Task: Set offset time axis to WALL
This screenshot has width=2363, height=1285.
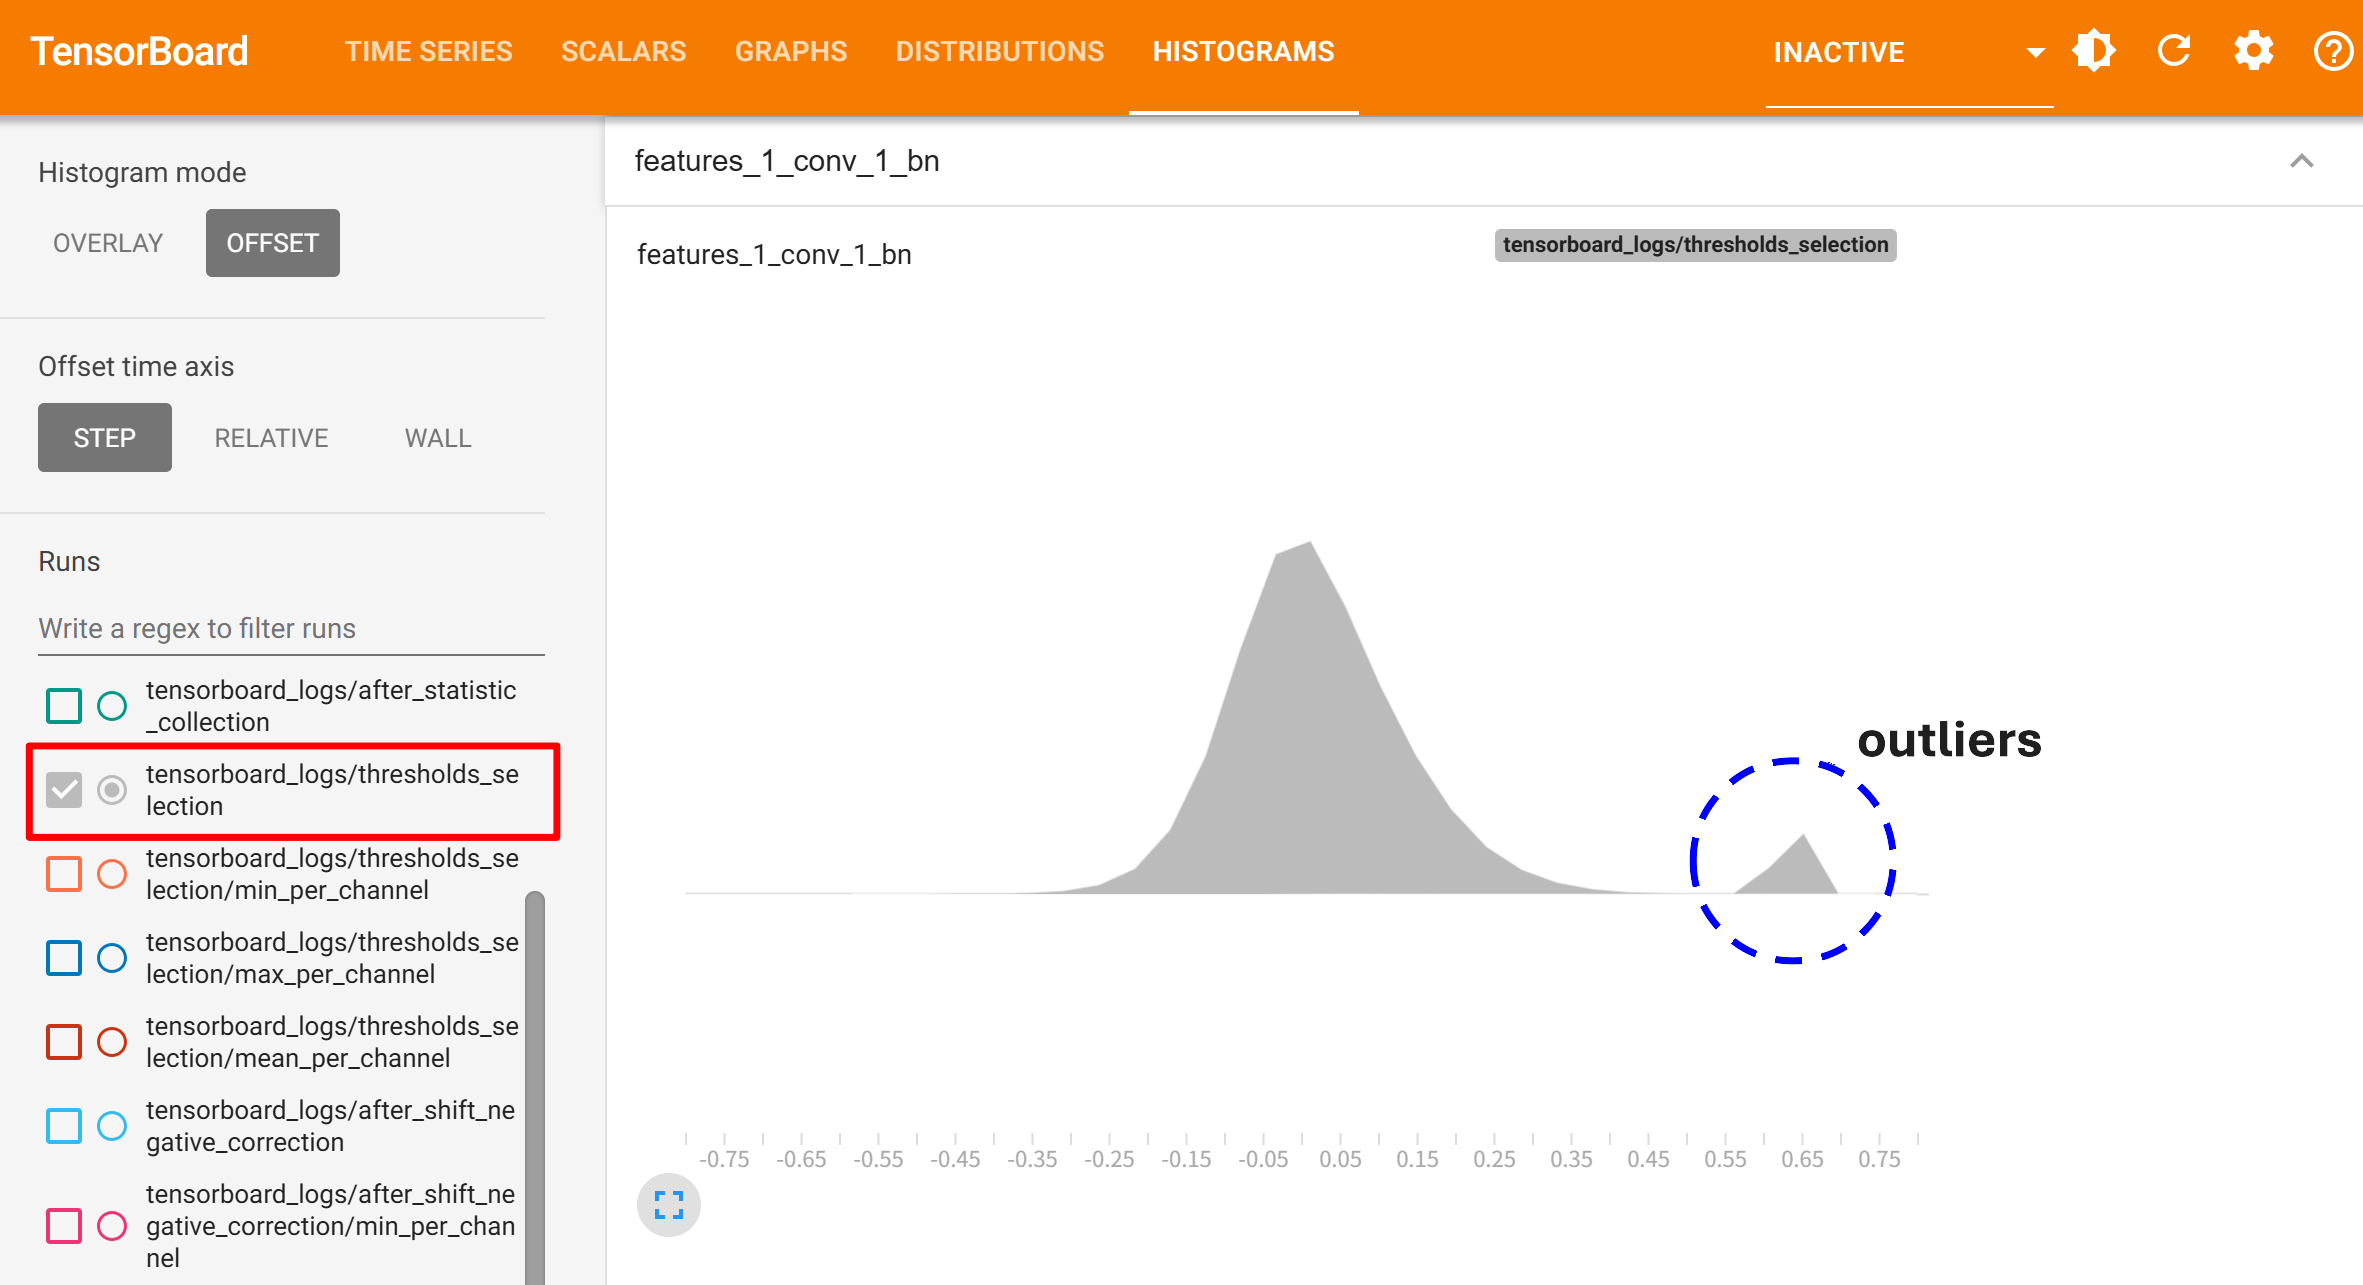Action: click(437, 438)
